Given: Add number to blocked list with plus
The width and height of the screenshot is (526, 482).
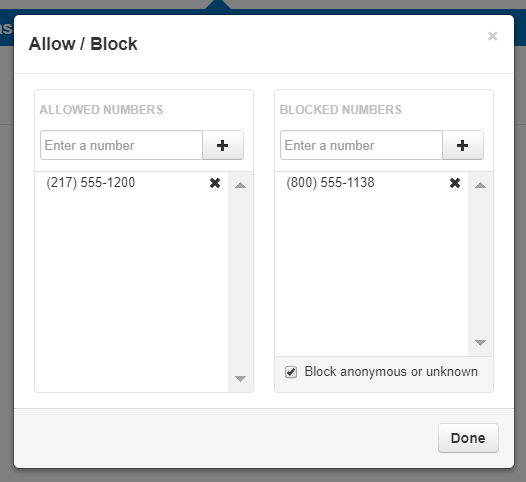Looking at the screenshot, I should click(x=463, y=145).
